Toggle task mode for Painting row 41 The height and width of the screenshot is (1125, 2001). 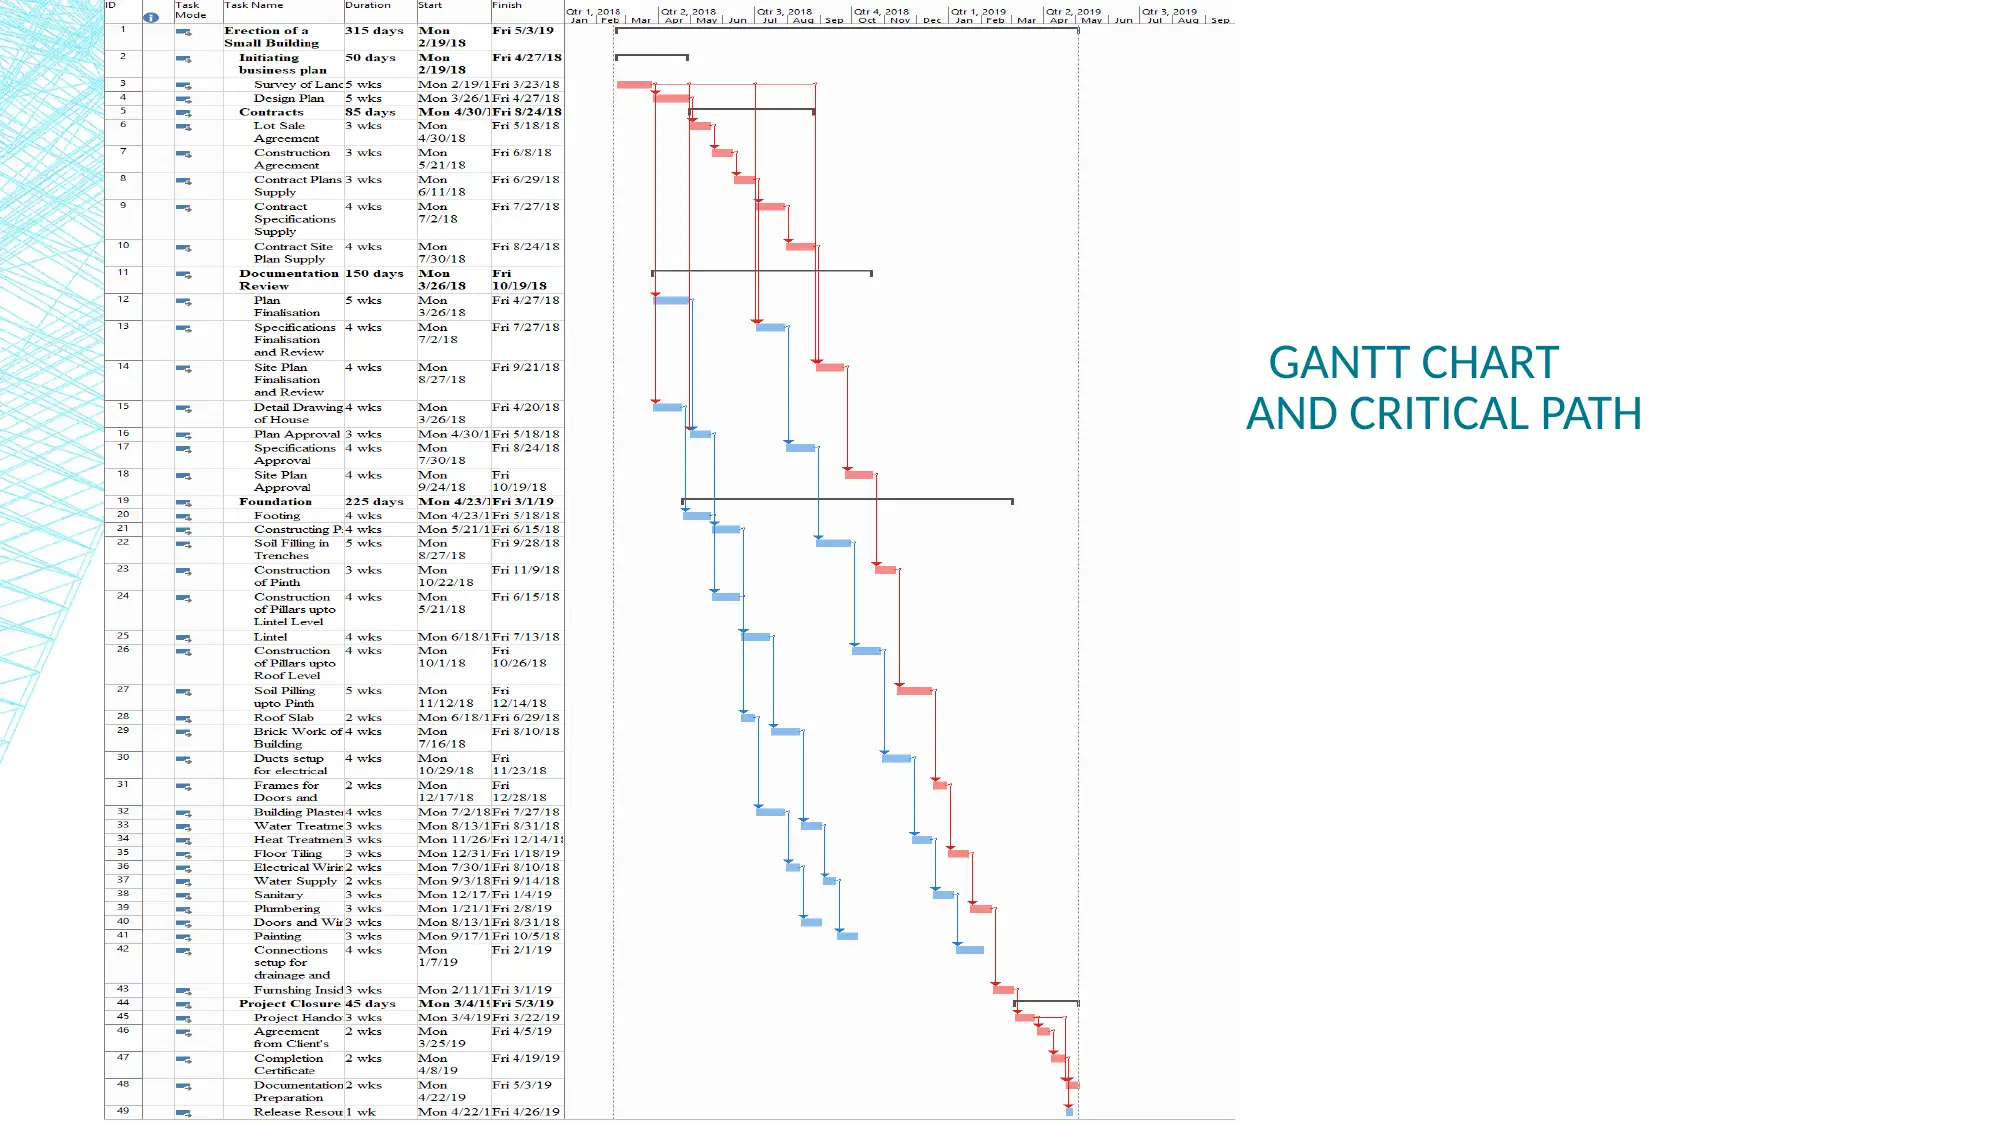(181, 935)
